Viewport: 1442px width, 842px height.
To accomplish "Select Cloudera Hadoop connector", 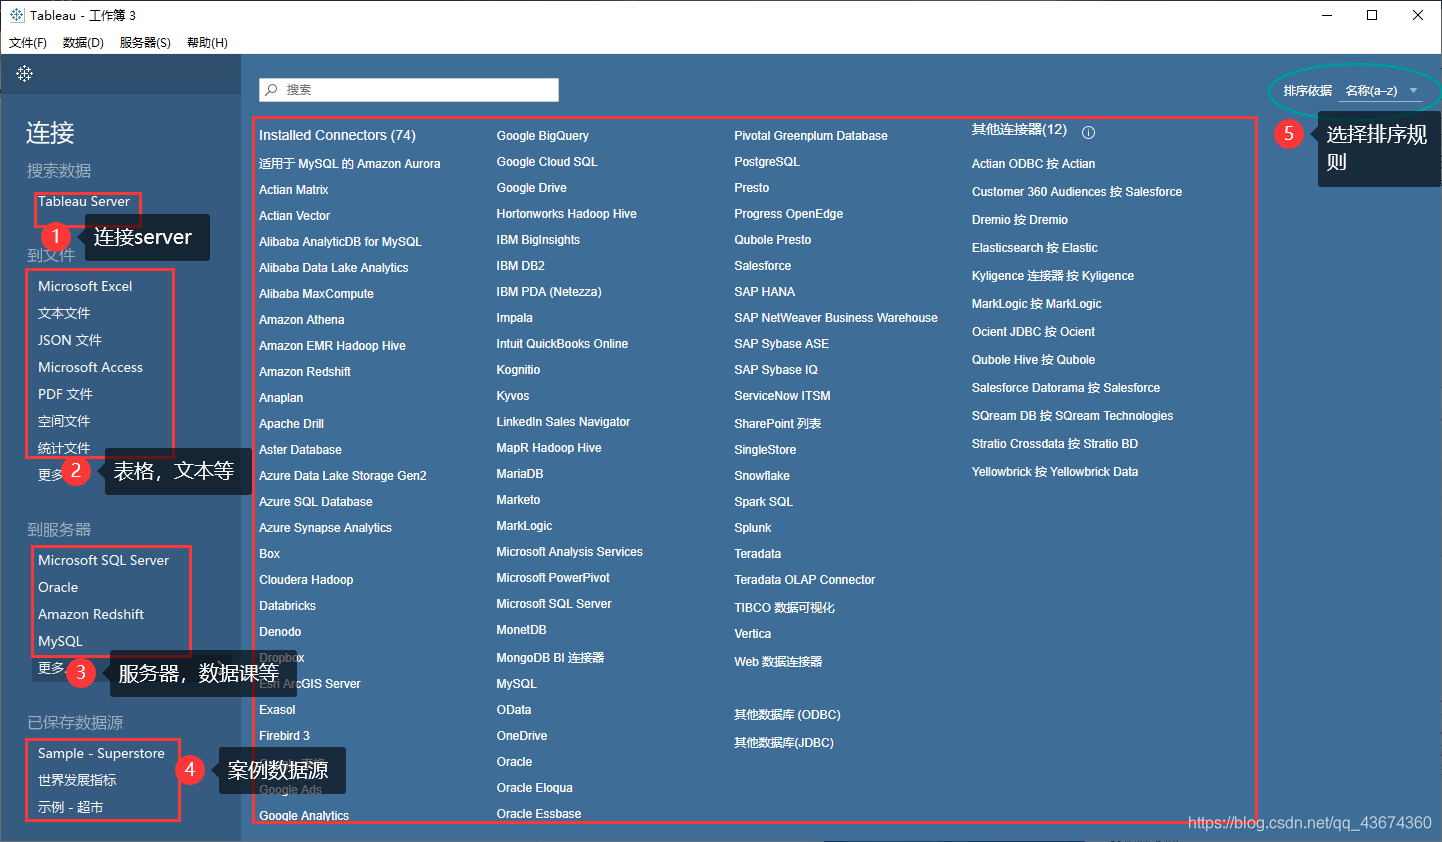I will pyautogui.click(x=306, y=580).
